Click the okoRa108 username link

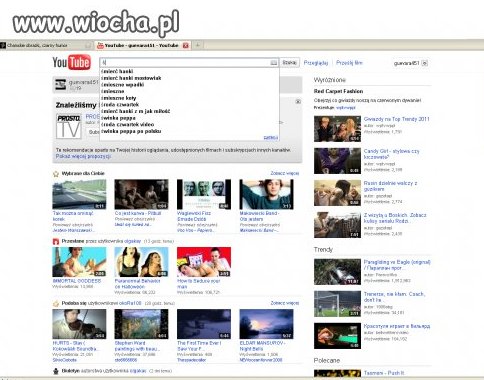pos(129,303)
